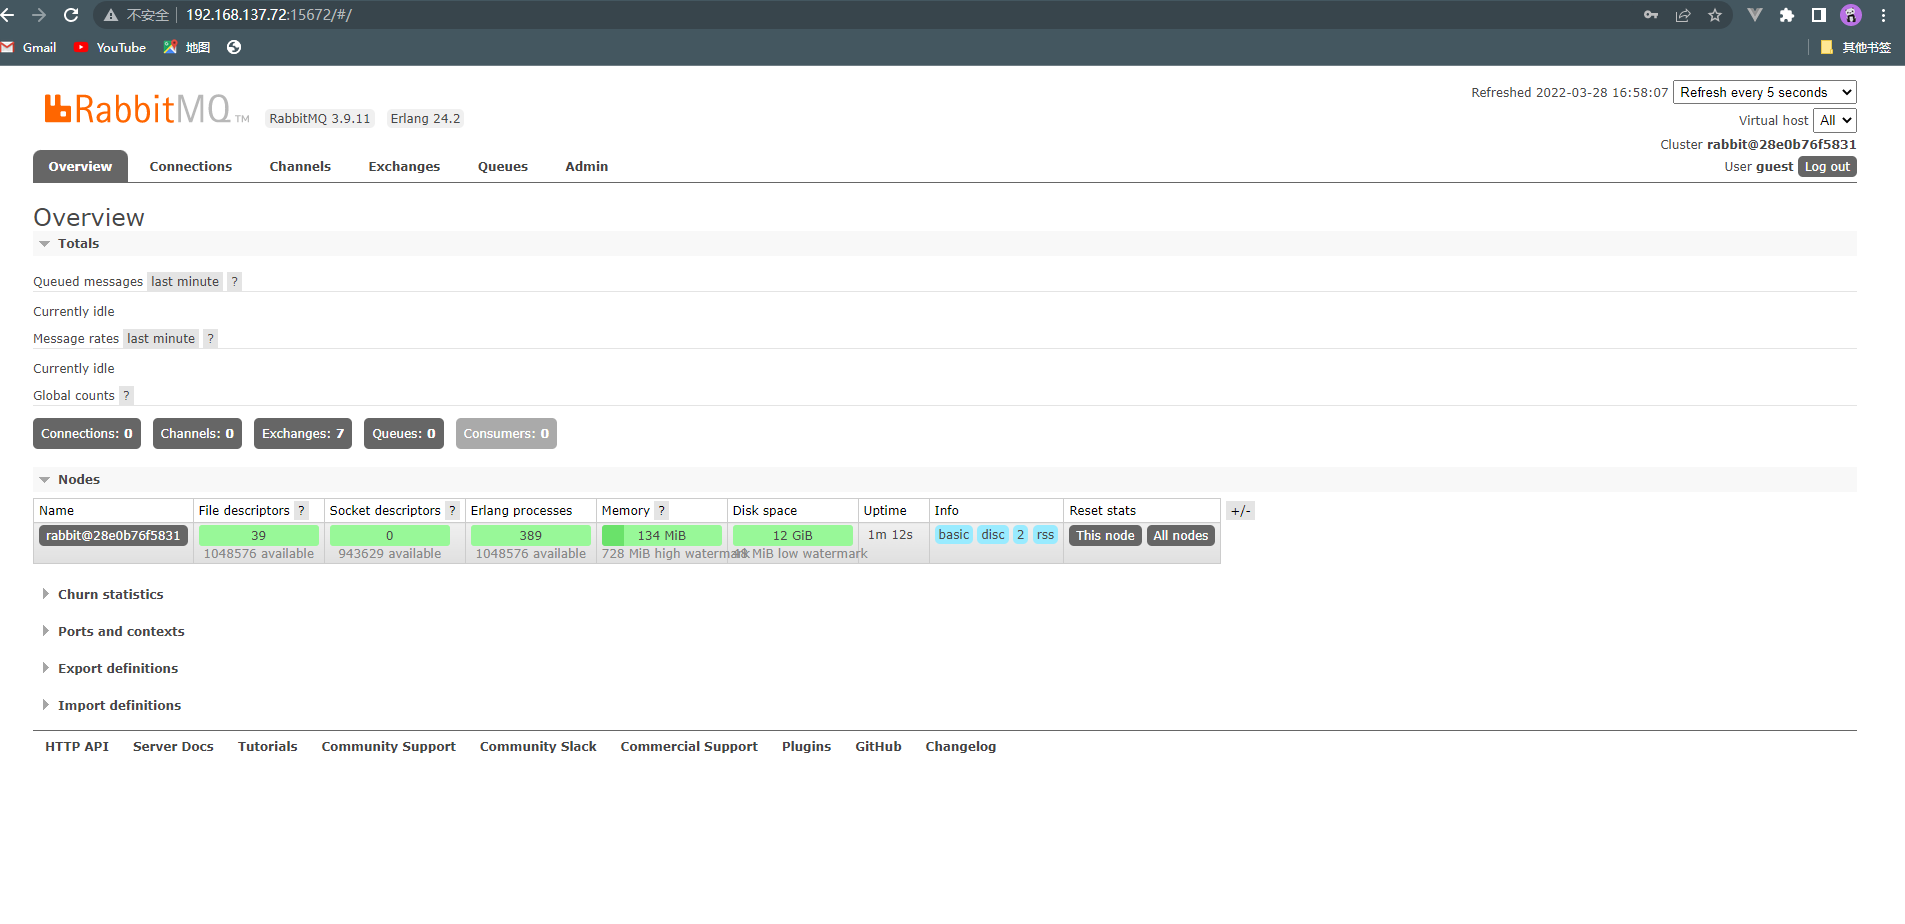Click the share page icon
This screenshot has width=1905, height=924.
[x=1683, y=15]
